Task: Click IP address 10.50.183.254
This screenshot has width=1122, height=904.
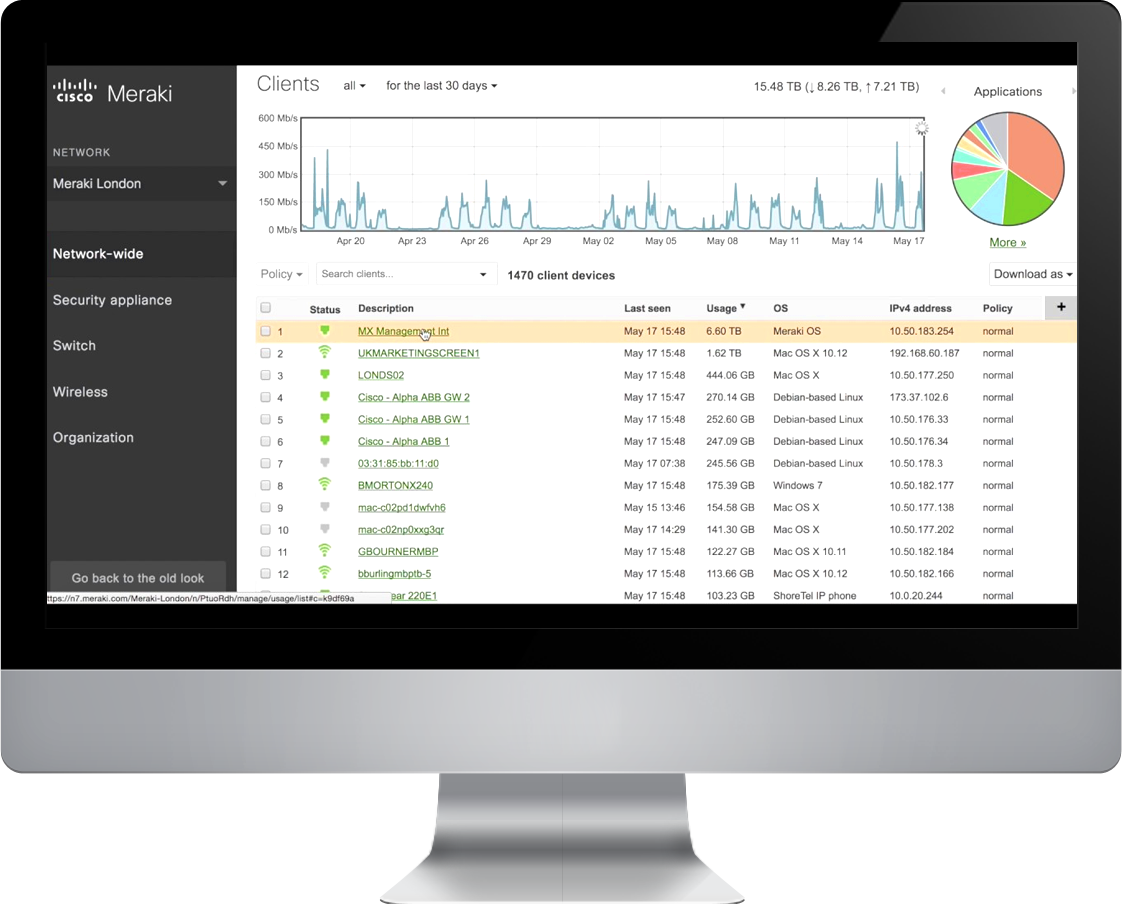Action: coord(922,331)
